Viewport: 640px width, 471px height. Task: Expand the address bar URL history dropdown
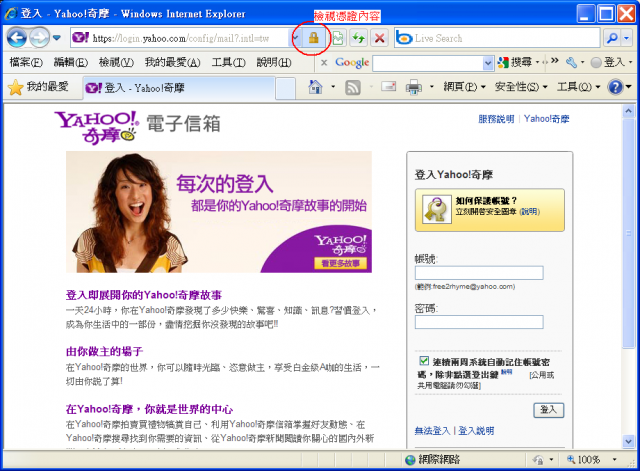tap(296, 38)
